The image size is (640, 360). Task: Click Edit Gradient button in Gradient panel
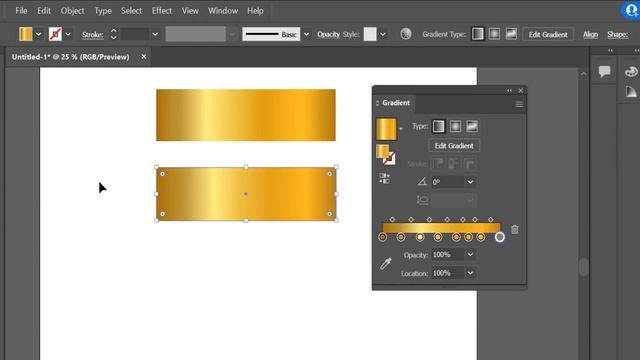pos(454,146)
